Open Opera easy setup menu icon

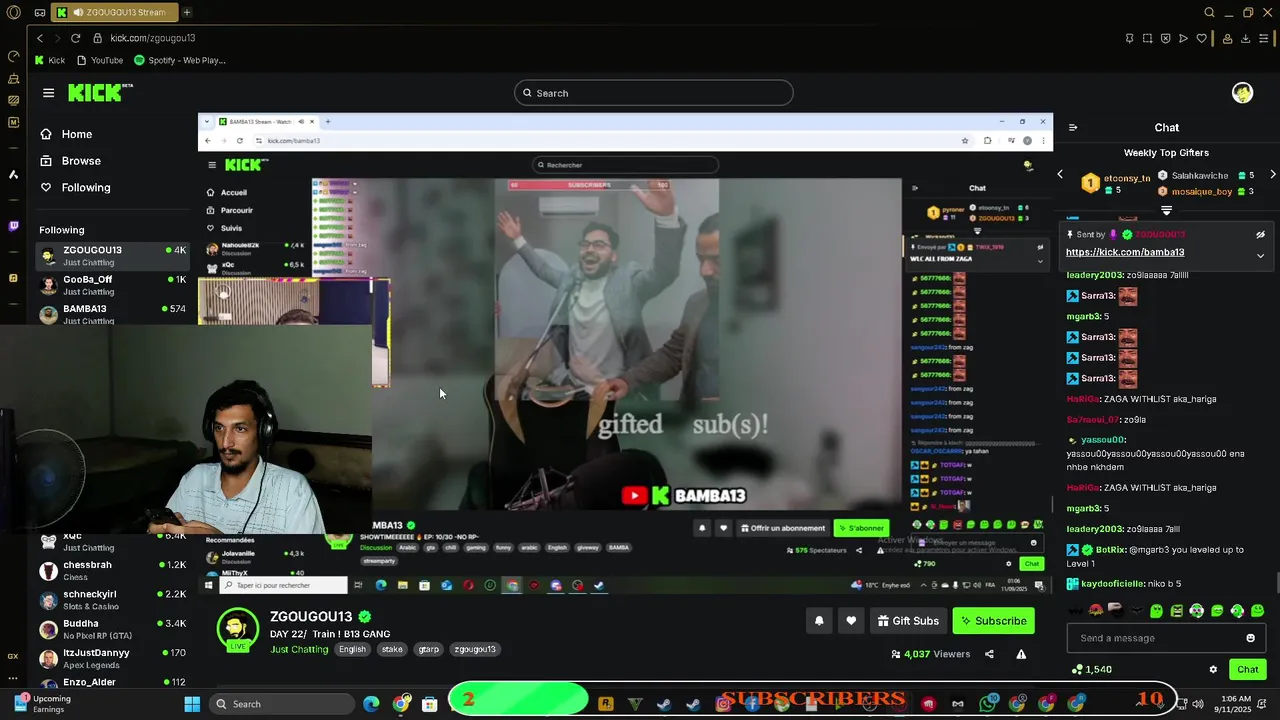[x=1265, y=38]
